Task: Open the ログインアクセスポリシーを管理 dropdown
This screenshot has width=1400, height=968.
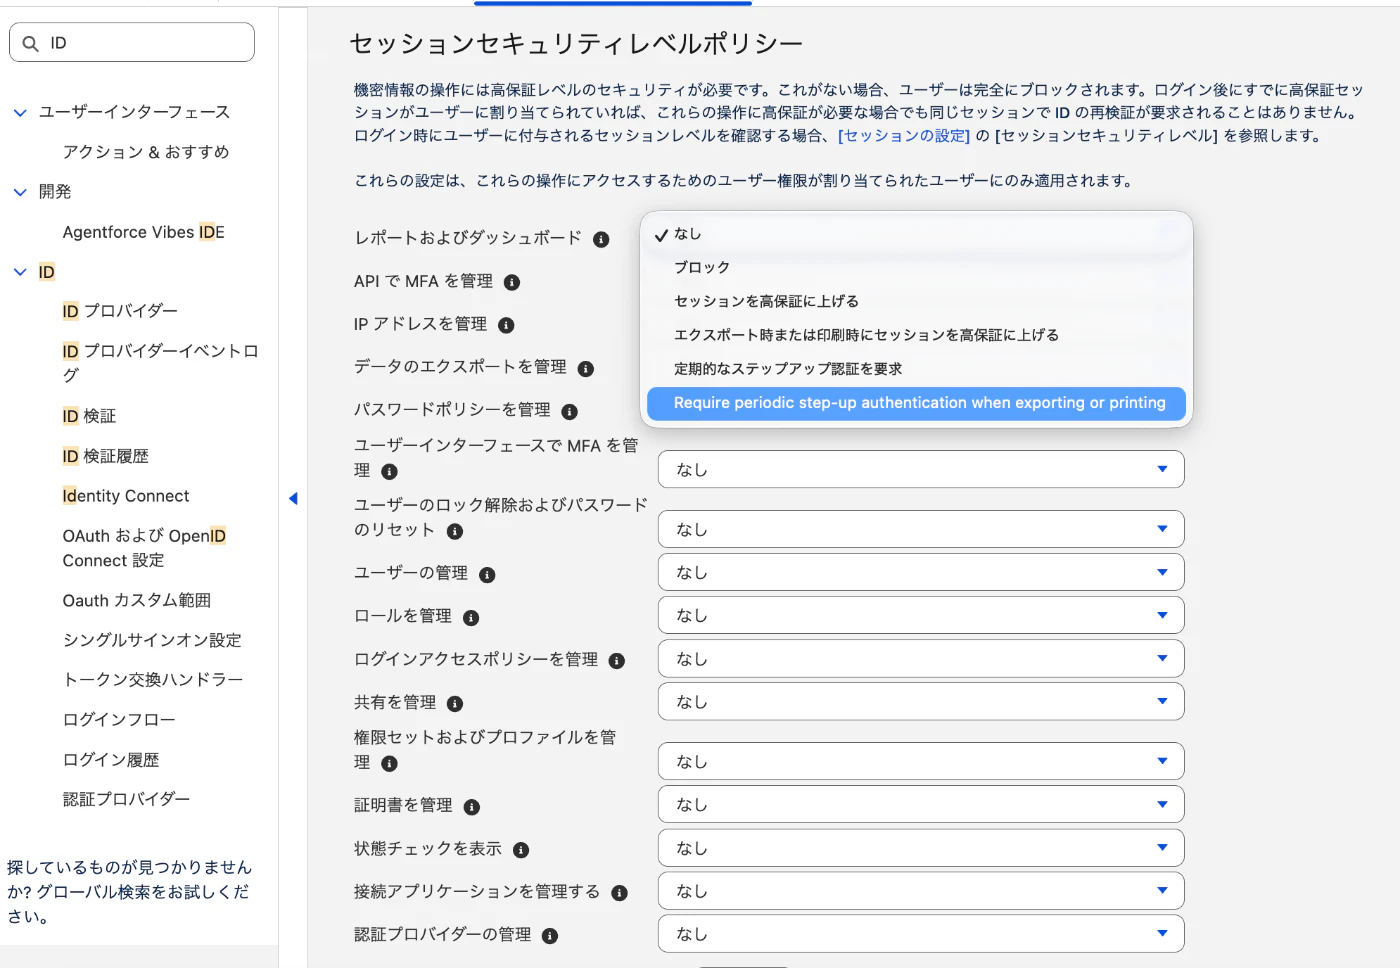Action: click(x=921, y=658)
